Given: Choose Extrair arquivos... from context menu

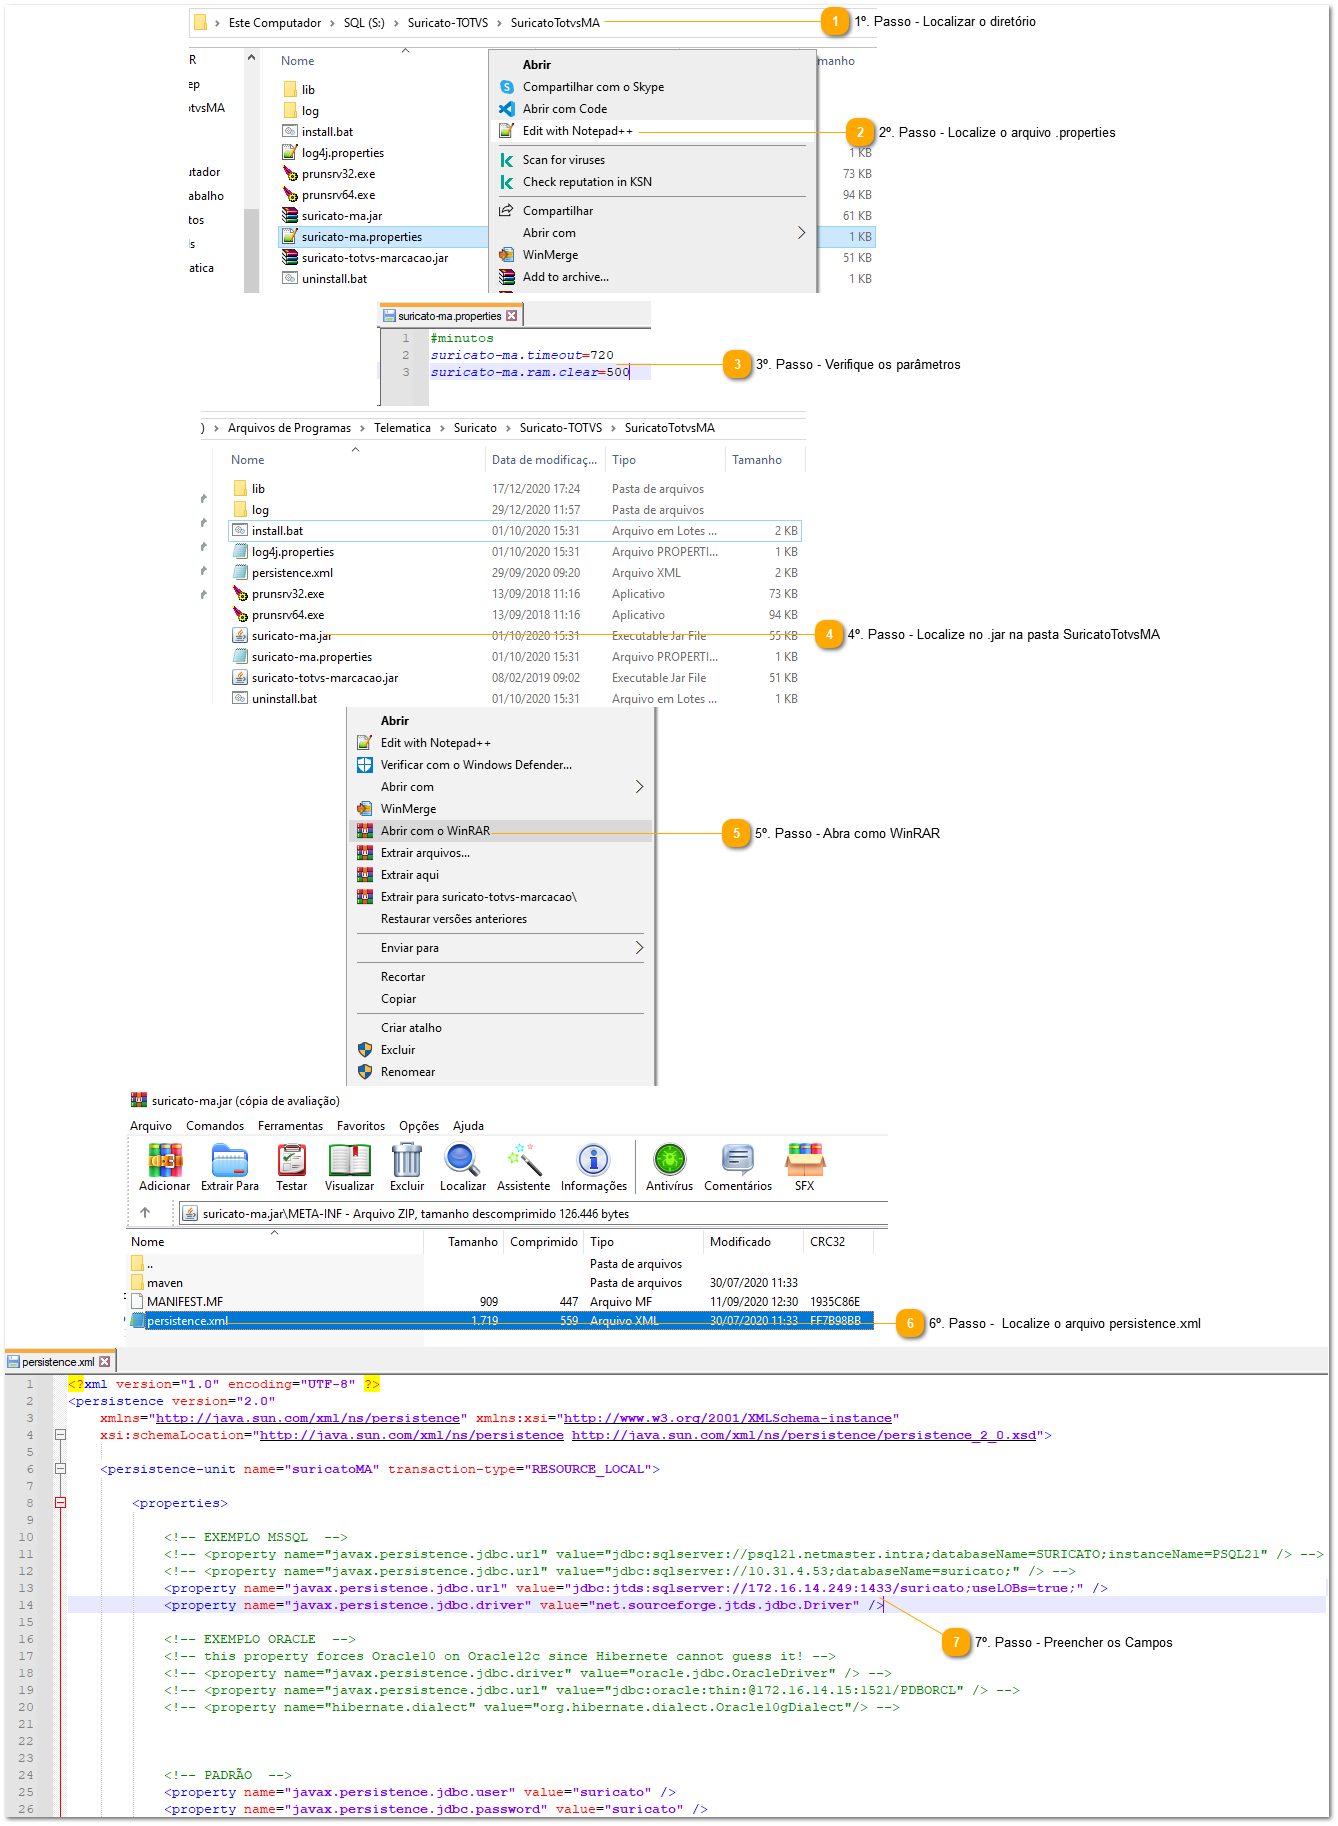Looking at the screenshot, I should coord(425,853).
